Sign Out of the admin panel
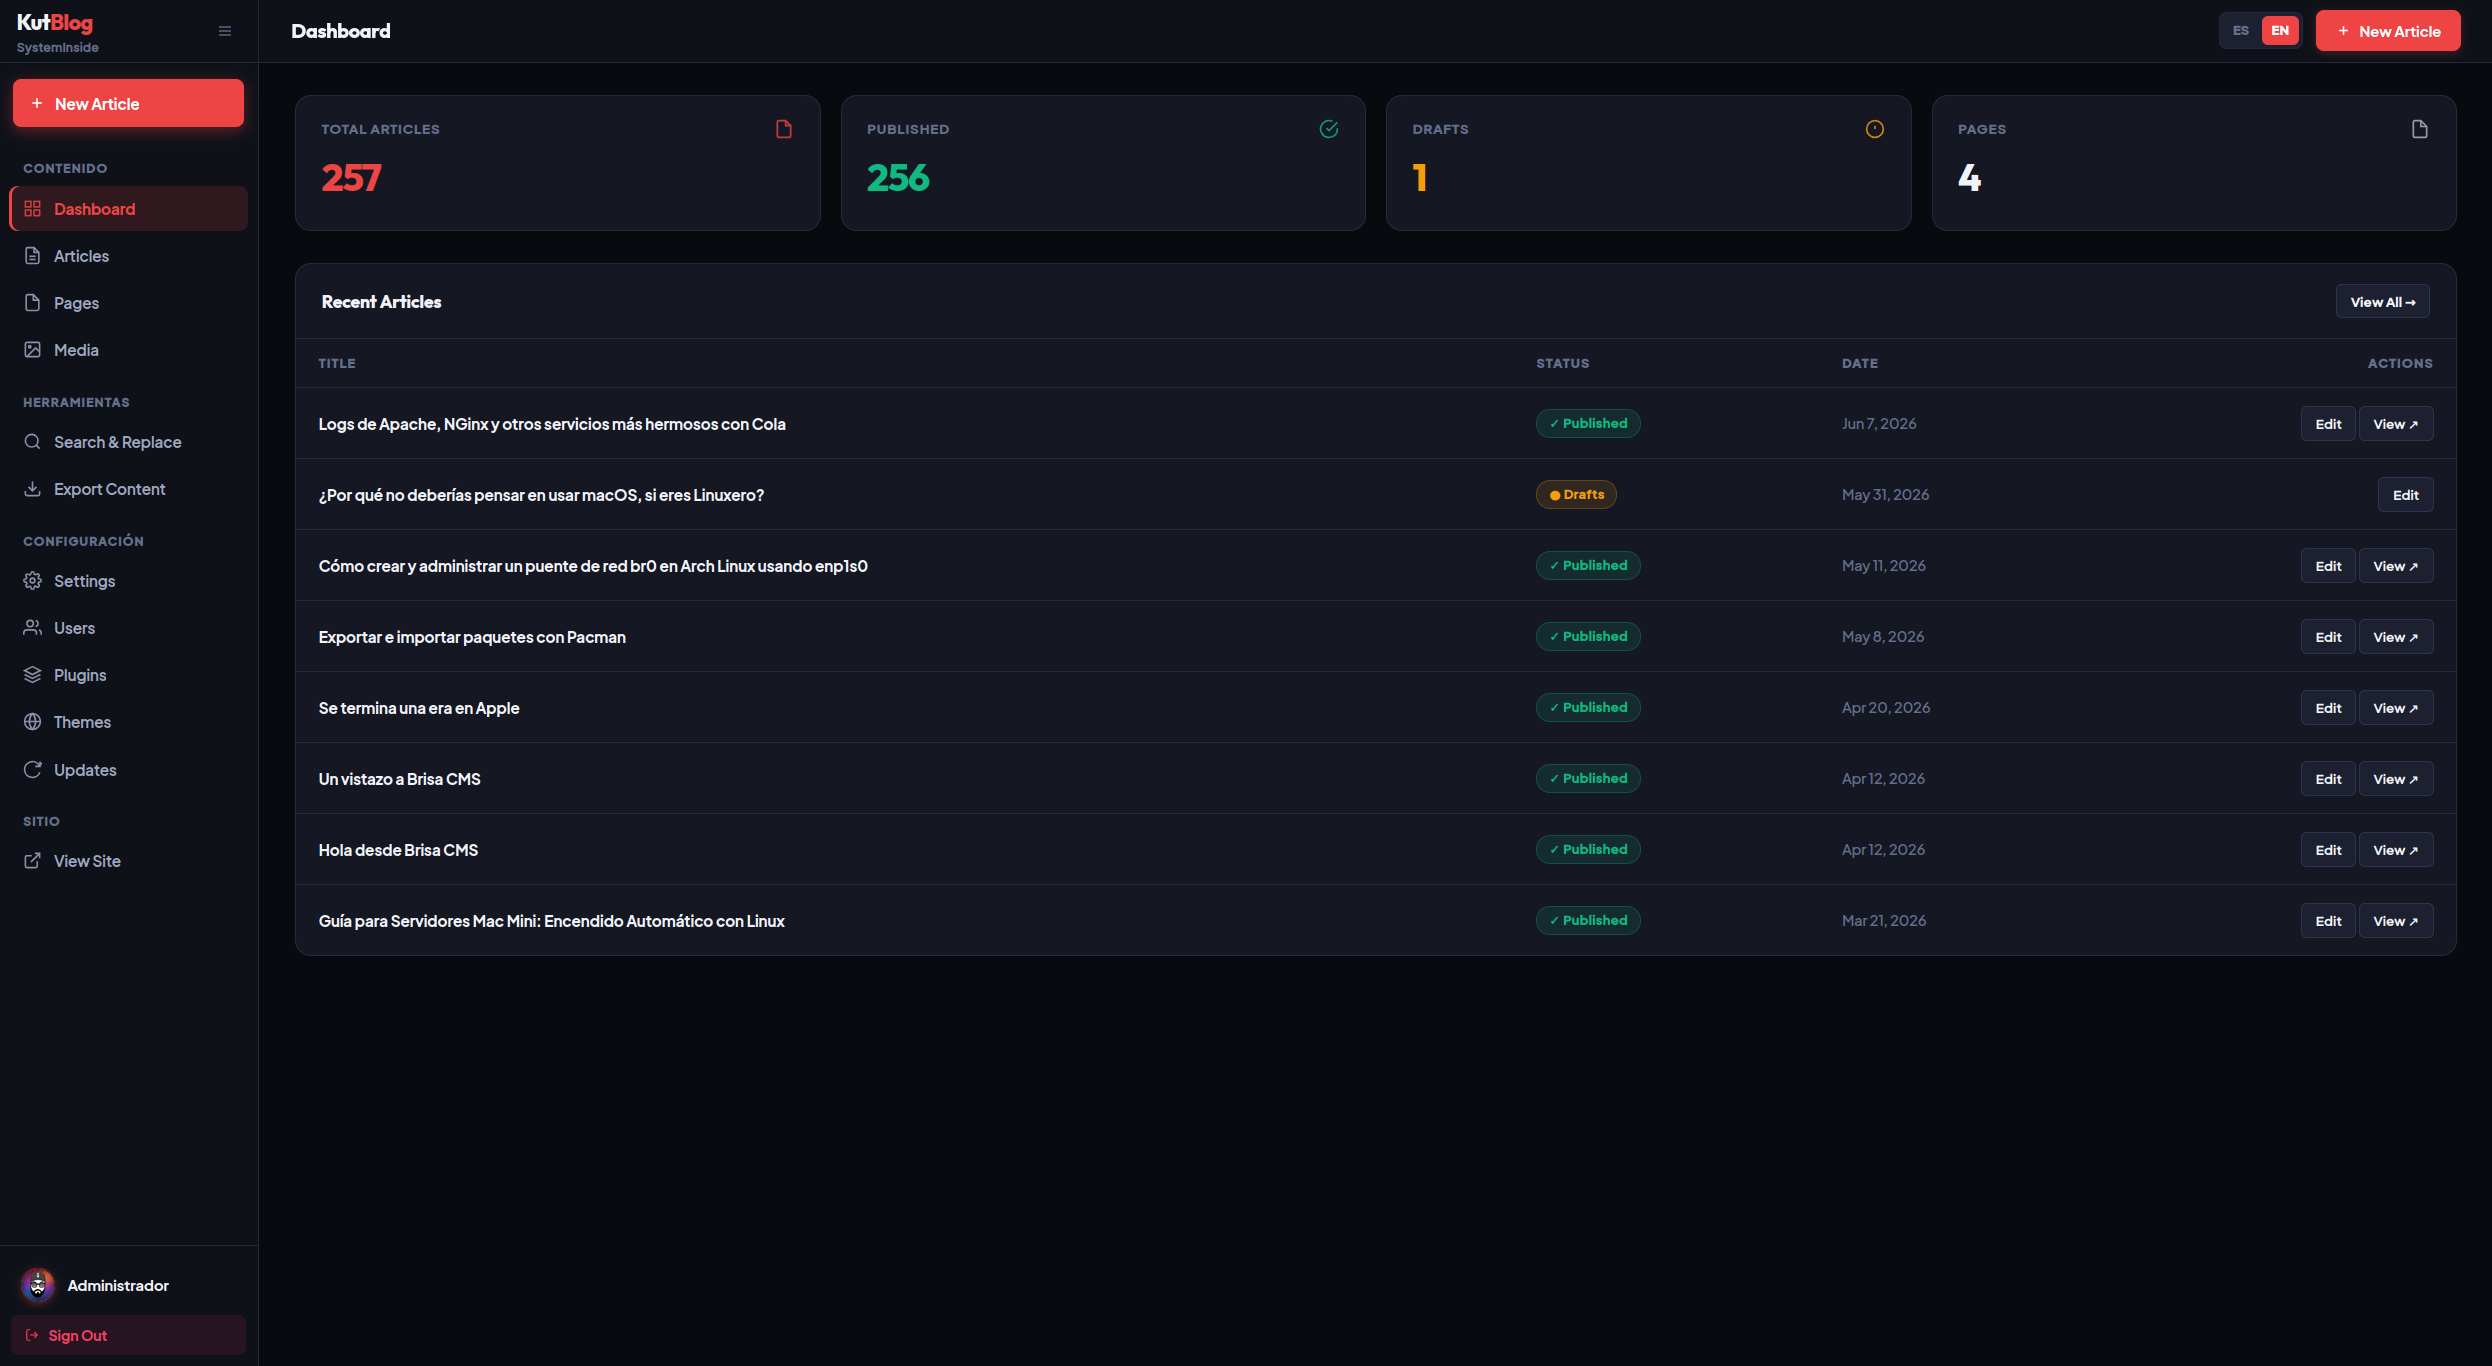 [128, 1335]
